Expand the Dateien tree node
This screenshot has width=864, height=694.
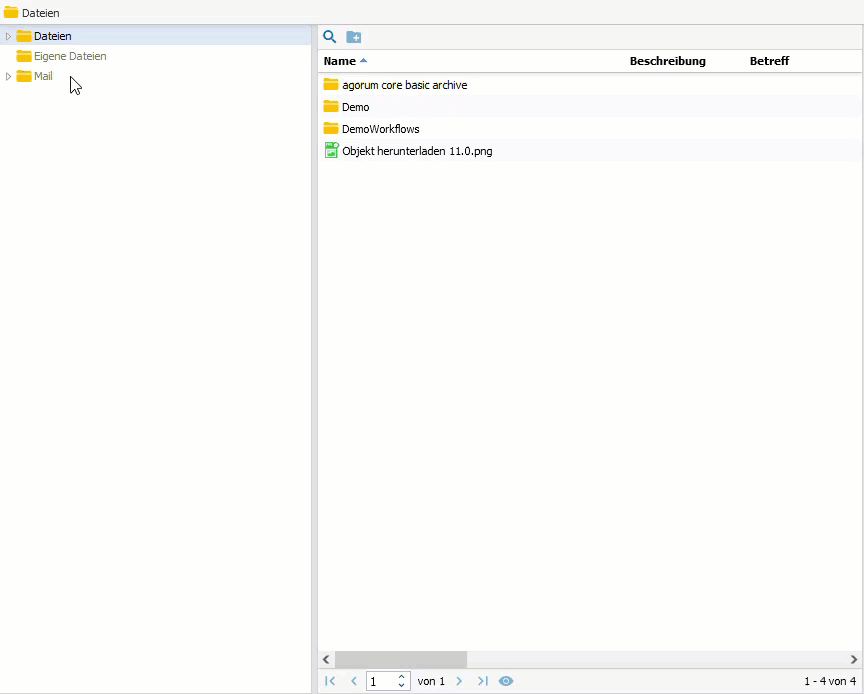coord(8,36)
